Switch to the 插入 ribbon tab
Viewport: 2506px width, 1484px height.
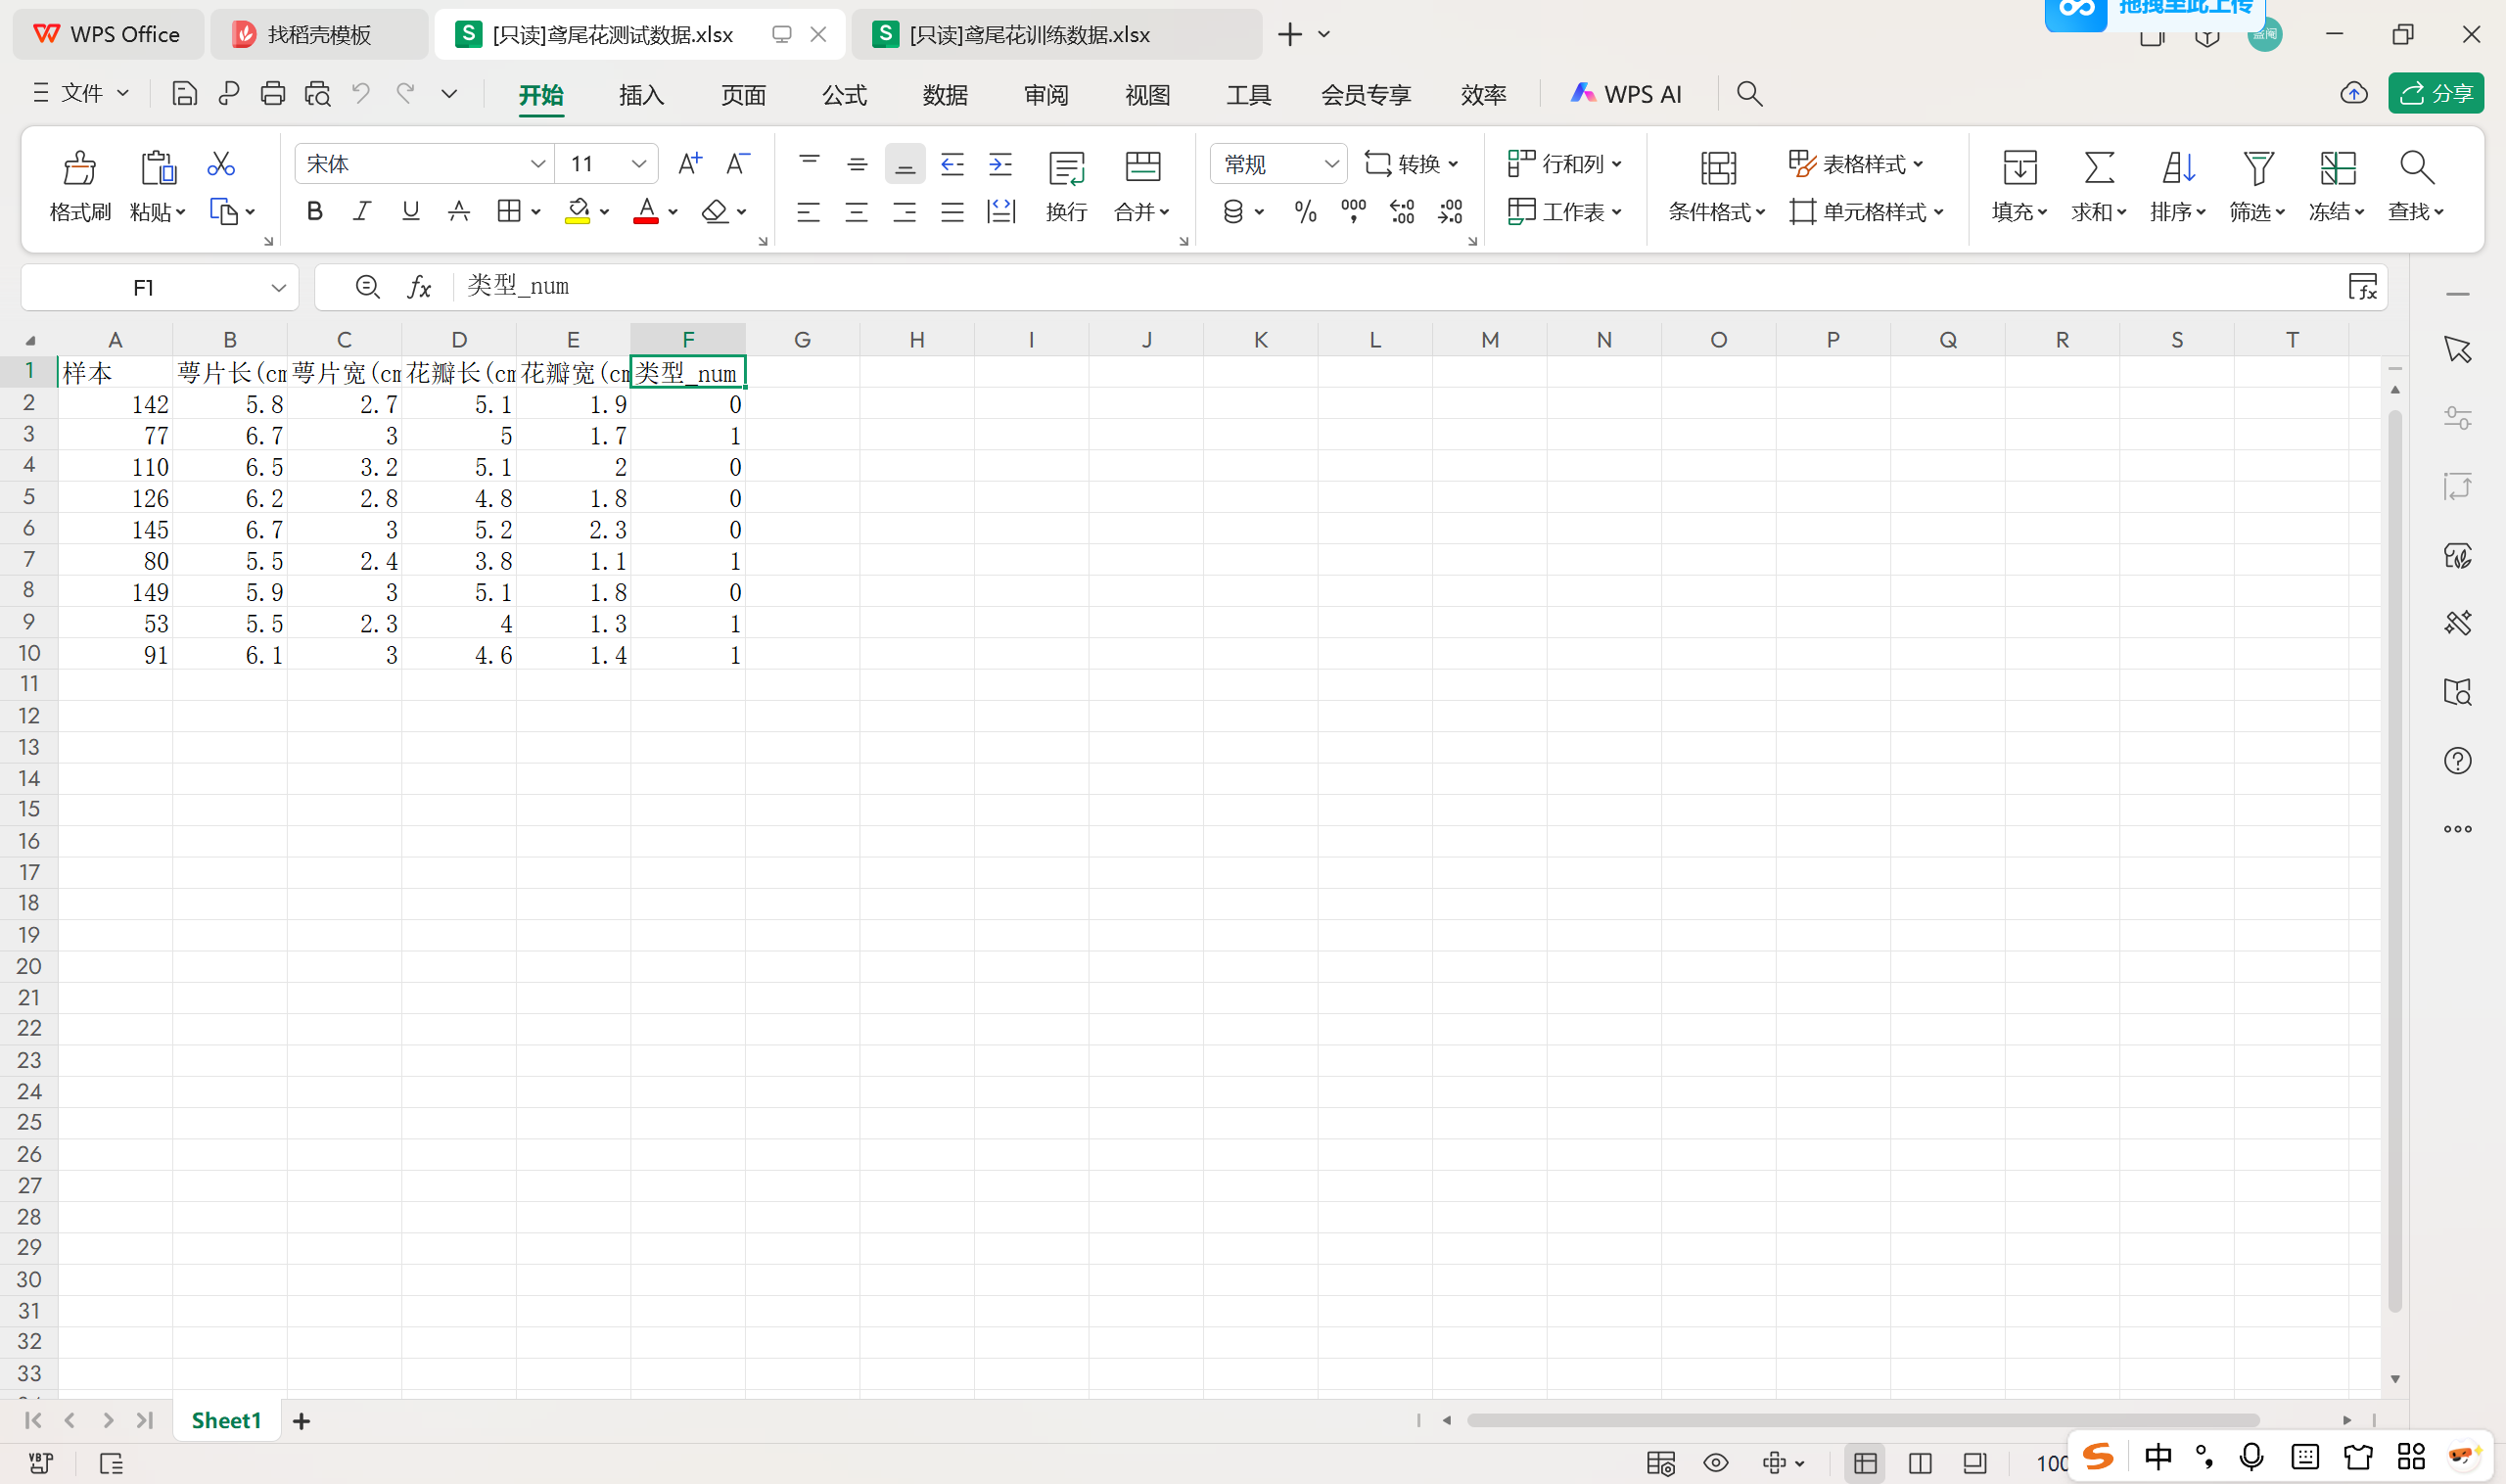(641, 95)
